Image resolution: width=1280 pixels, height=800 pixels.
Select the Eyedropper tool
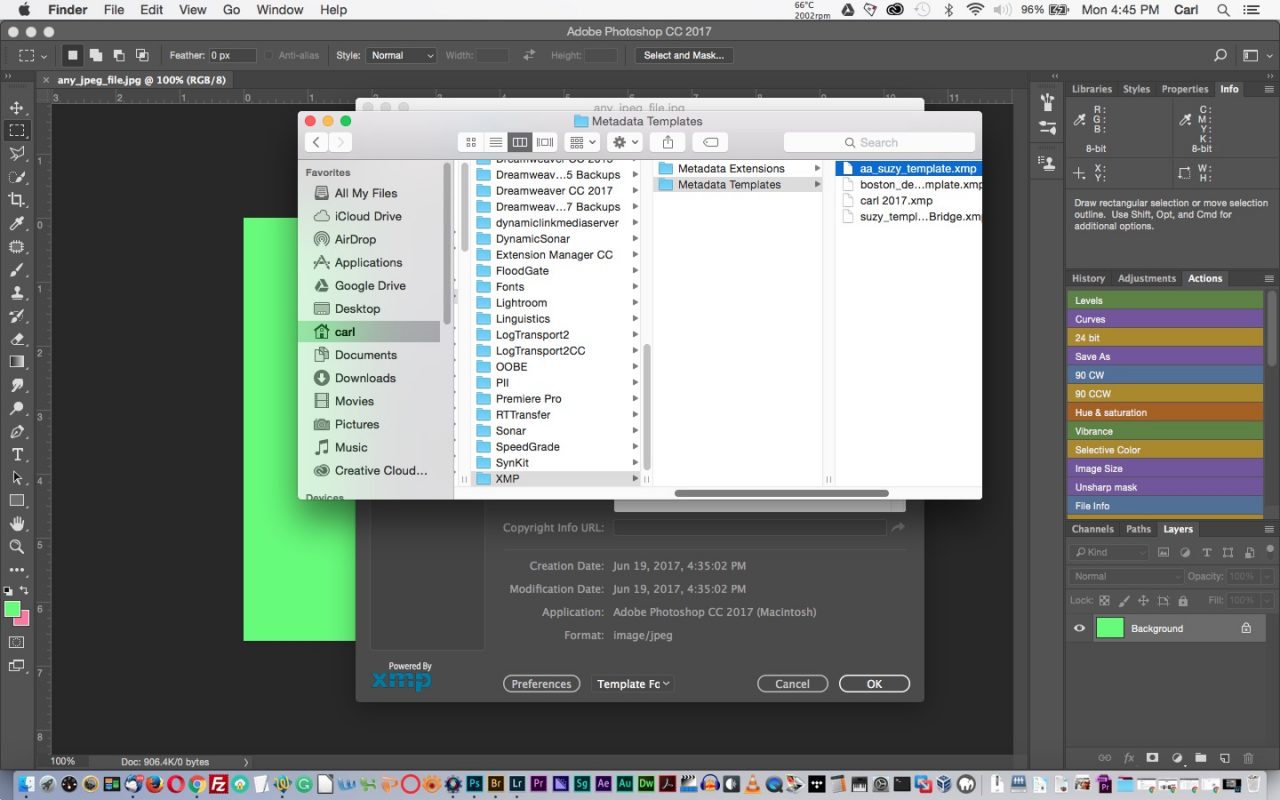18,222
